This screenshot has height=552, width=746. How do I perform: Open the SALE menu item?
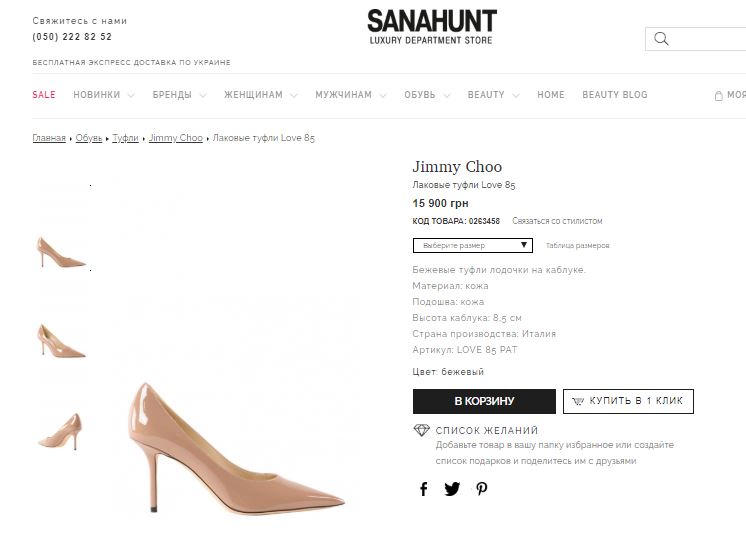tap(44, 95)
